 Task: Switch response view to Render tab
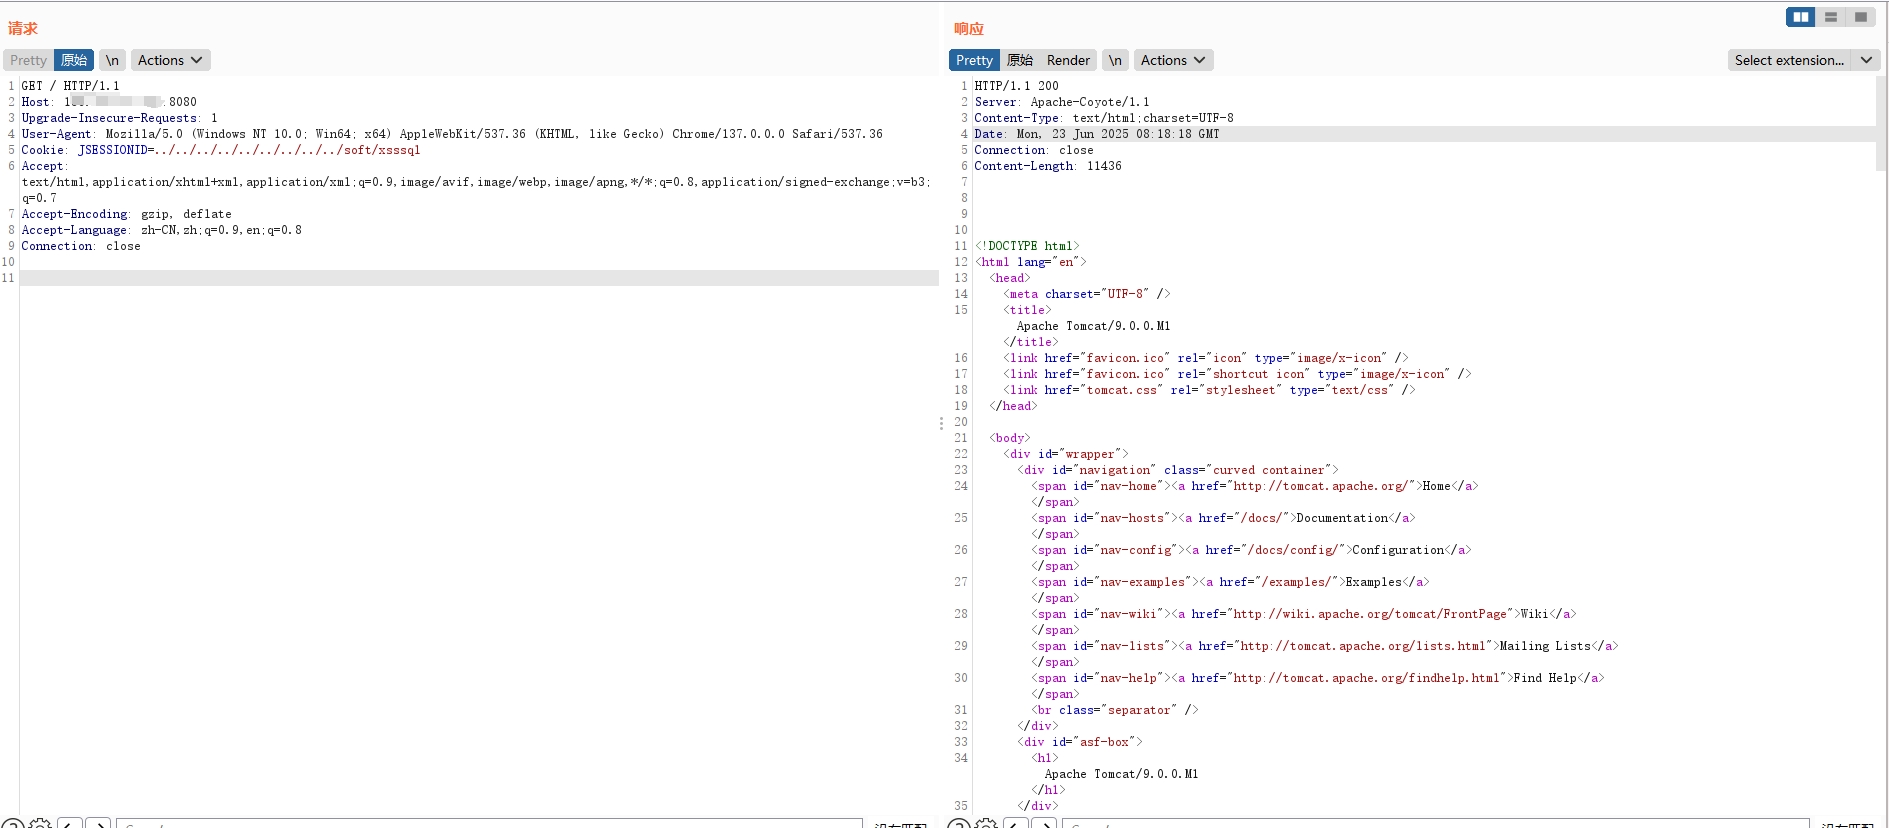[1068, 60]
